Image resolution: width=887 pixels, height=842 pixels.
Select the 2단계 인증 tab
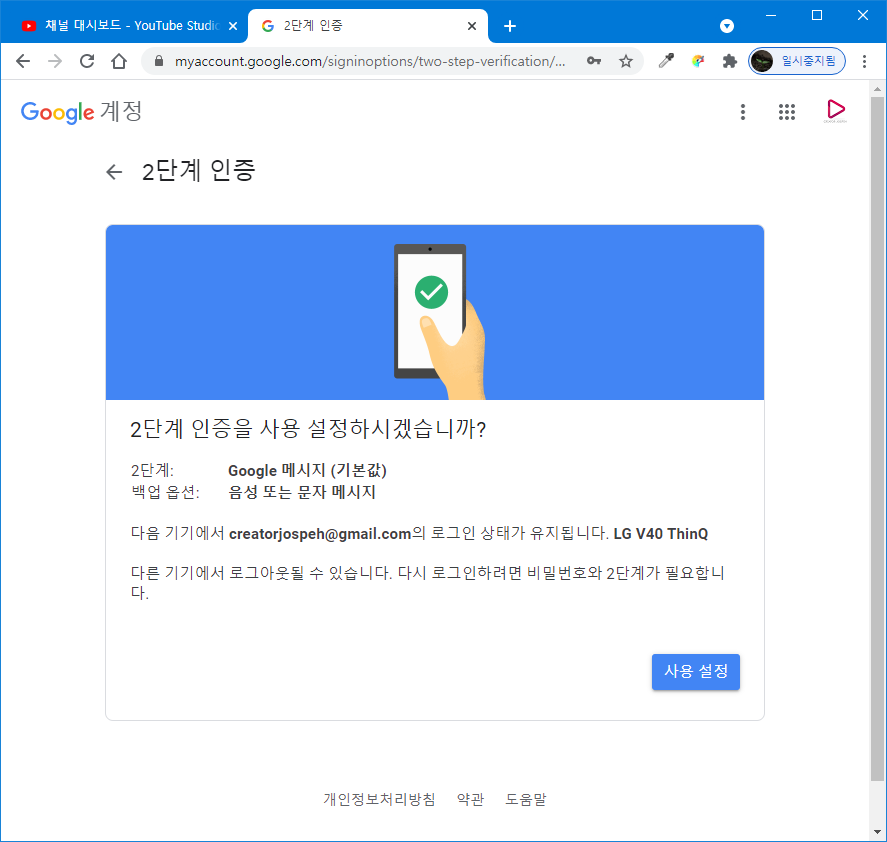point(368,26)
